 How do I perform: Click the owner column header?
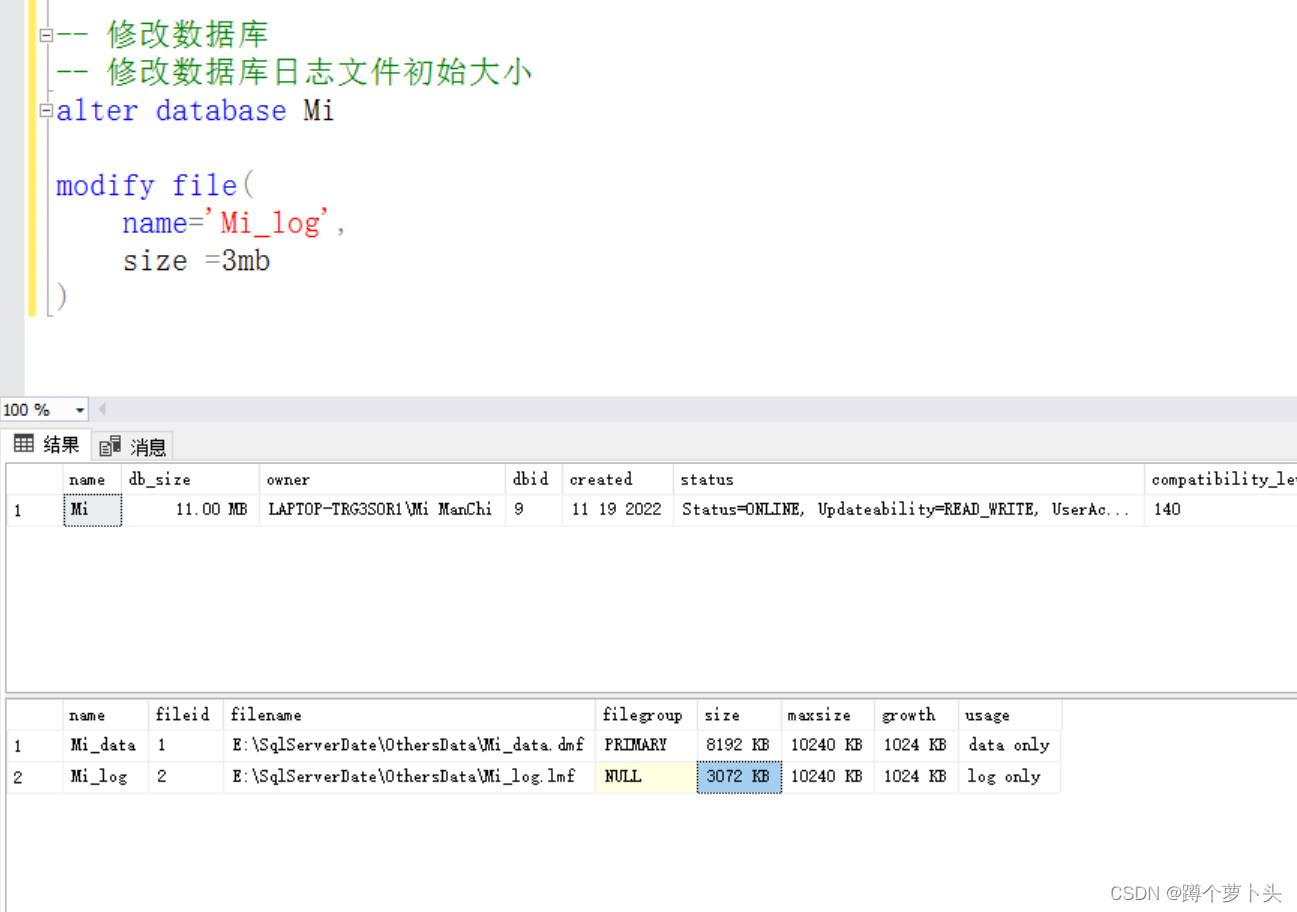(382, 480)
